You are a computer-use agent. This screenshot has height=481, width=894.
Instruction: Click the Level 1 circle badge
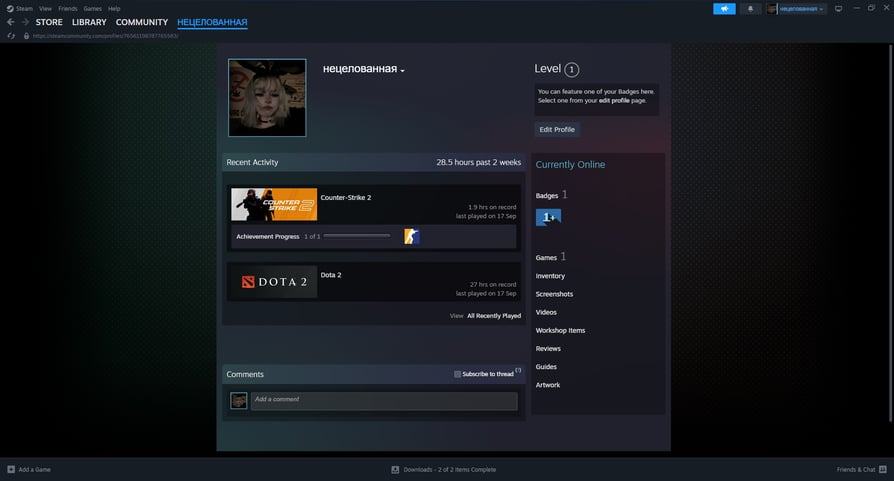pyautogui.click(x=571, y=70)
